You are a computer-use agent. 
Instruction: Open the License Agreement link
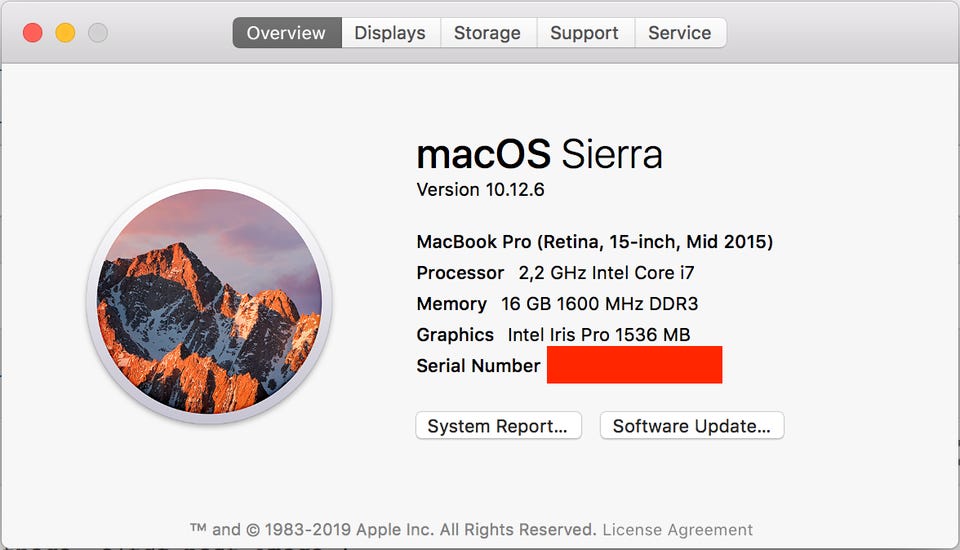pos(677,530)
